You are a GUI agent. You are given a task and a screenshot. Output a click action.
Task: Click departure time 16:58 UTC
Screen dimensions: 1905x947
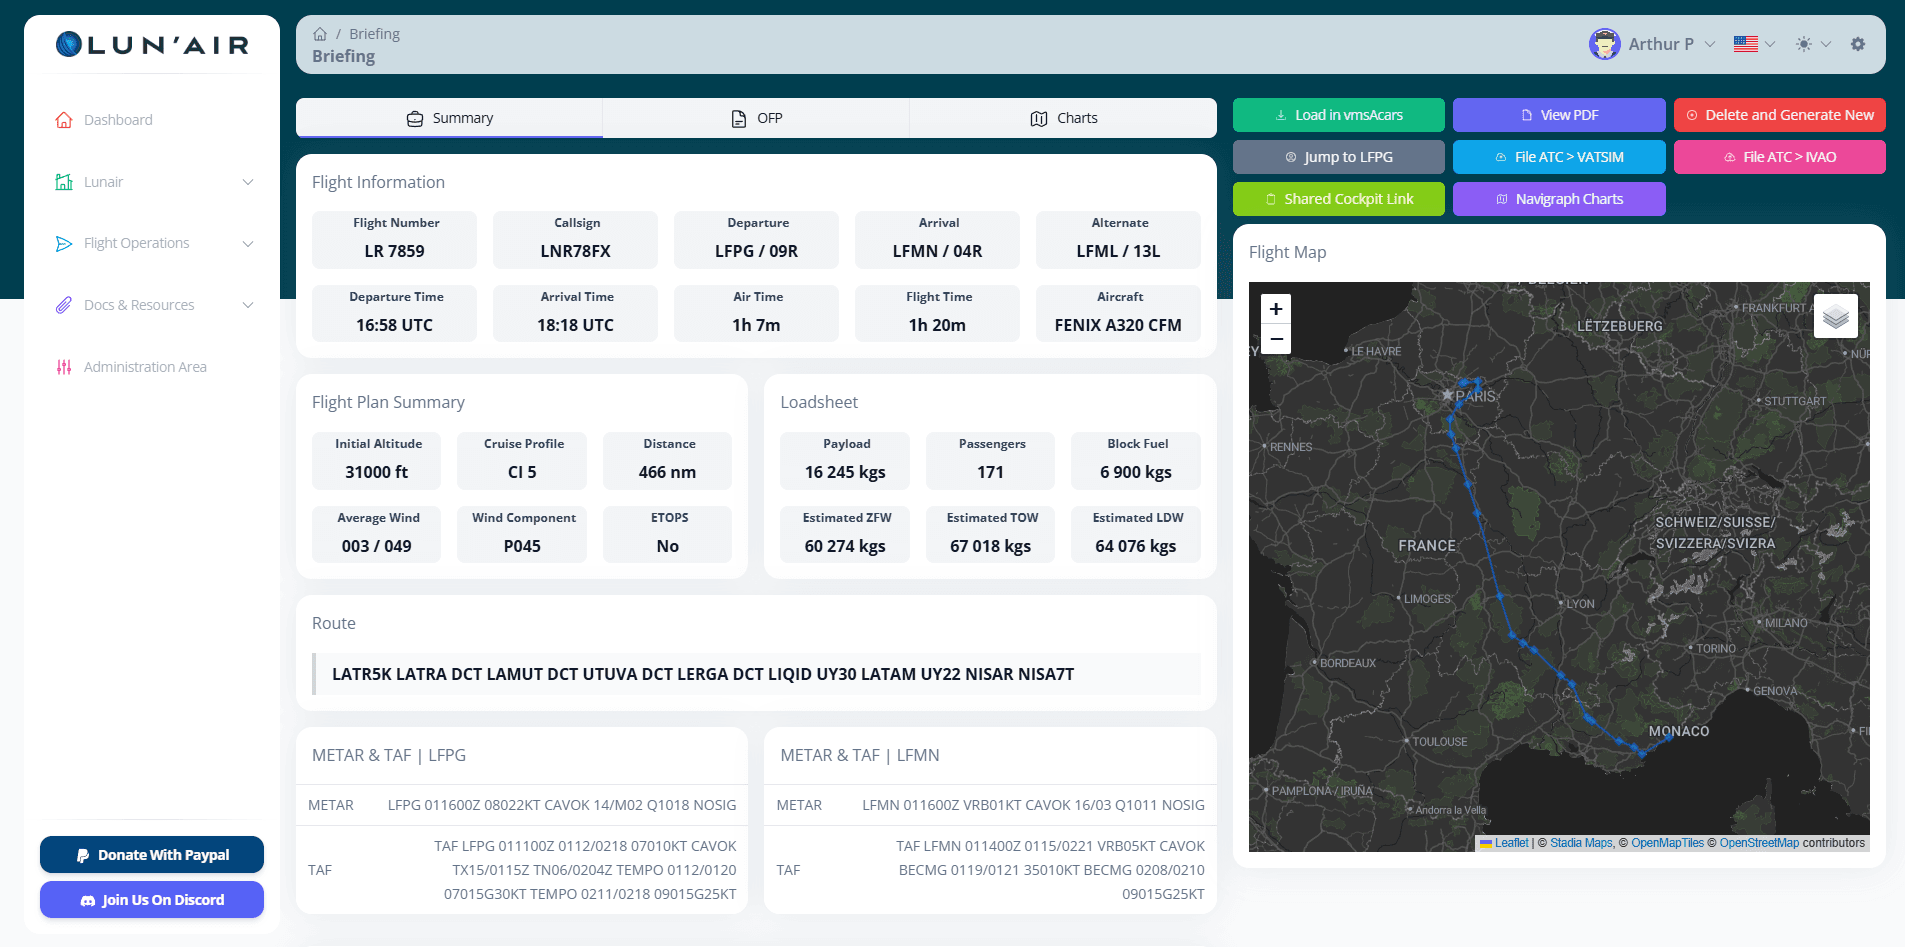[x=394, y=325]
